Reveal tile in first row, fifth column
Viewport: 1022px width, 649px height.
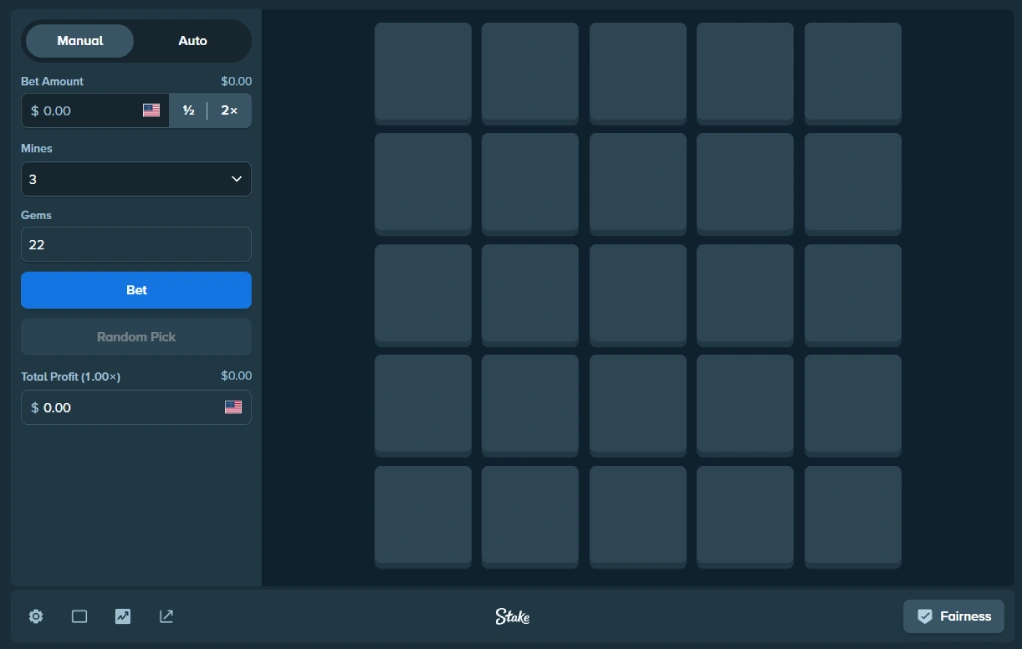[853, 74]
